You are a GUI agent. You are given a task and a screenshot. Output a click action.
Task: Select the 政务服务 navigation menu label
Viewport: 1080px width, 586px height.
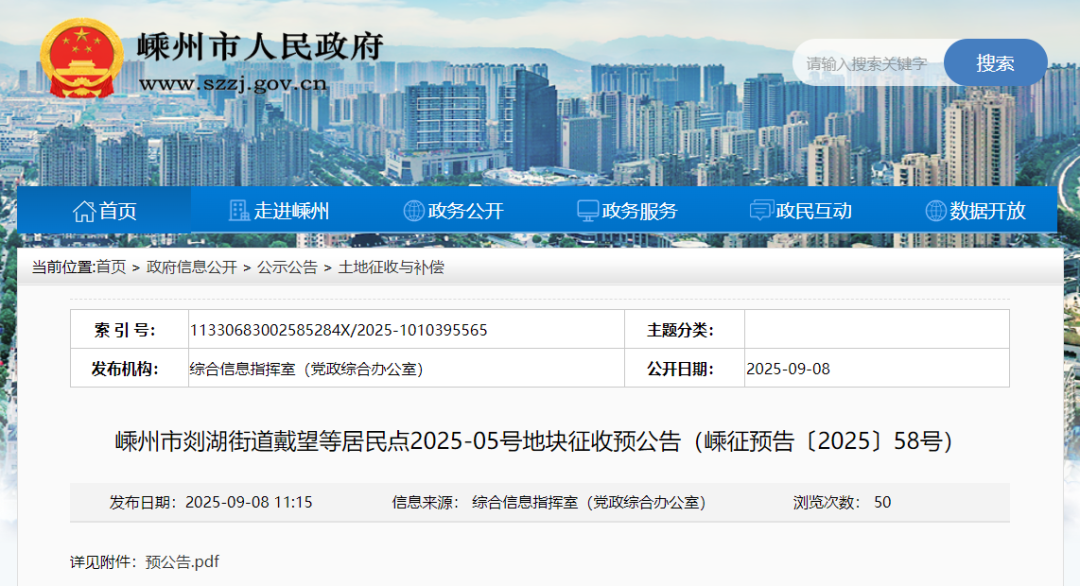pyautogui.click(x=639, y=211)
